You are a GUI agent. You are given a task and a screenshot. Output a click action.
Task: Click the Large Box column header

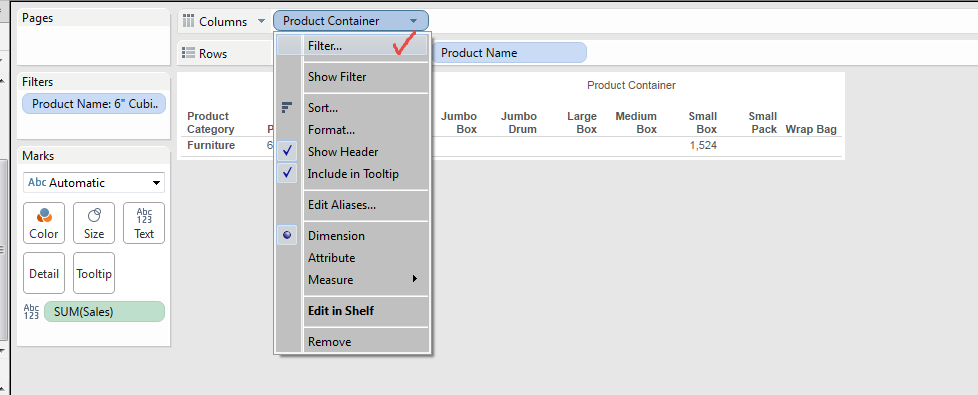(x=582, y=123)
